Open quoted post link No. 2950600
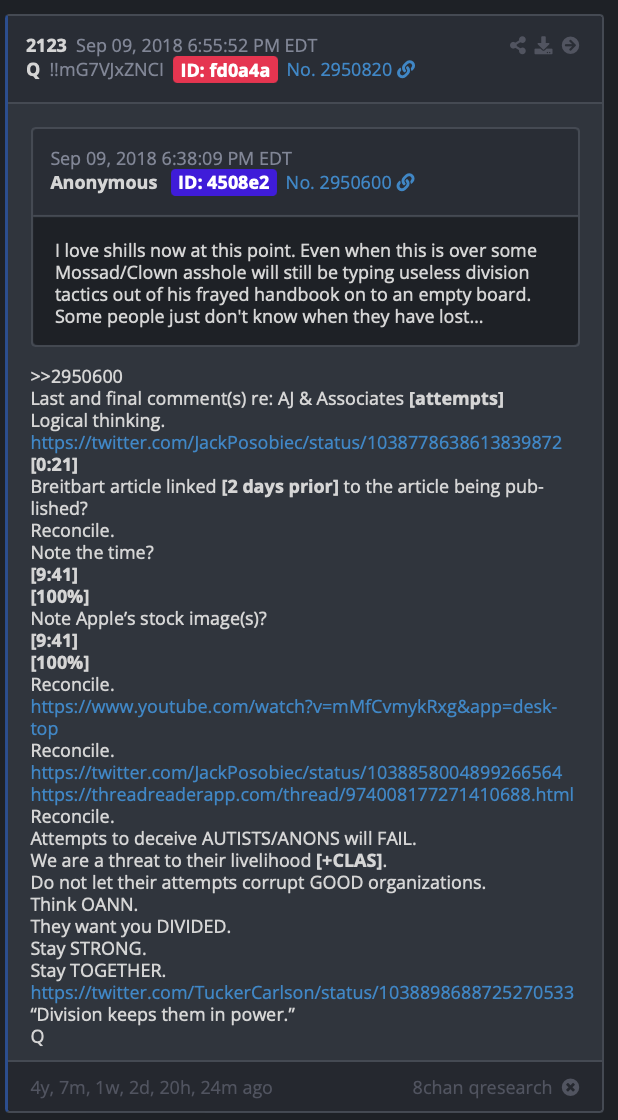 (339, 183)
